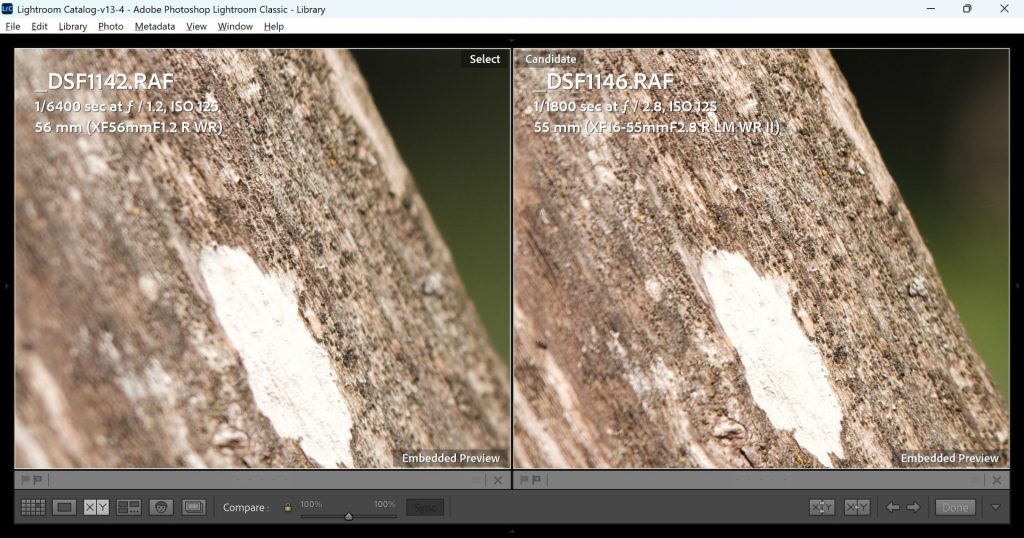Click 'Embedded Preview' on the Select photo
Screen dimensions: 1024x538
451,458
